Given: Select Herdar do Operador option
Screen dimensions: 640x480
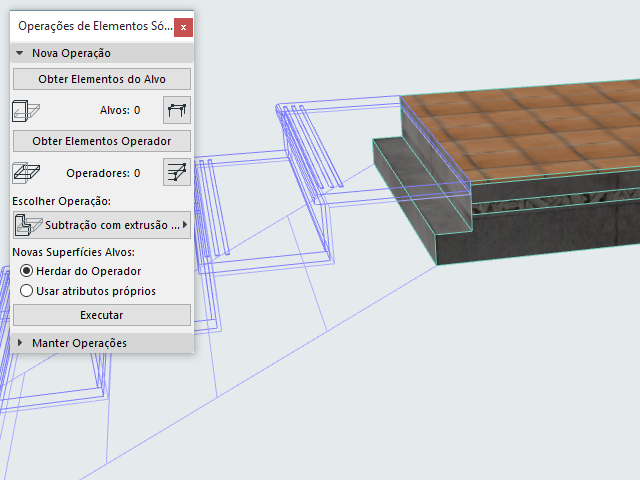Looking at the screenshot, I should pos(27,271).
